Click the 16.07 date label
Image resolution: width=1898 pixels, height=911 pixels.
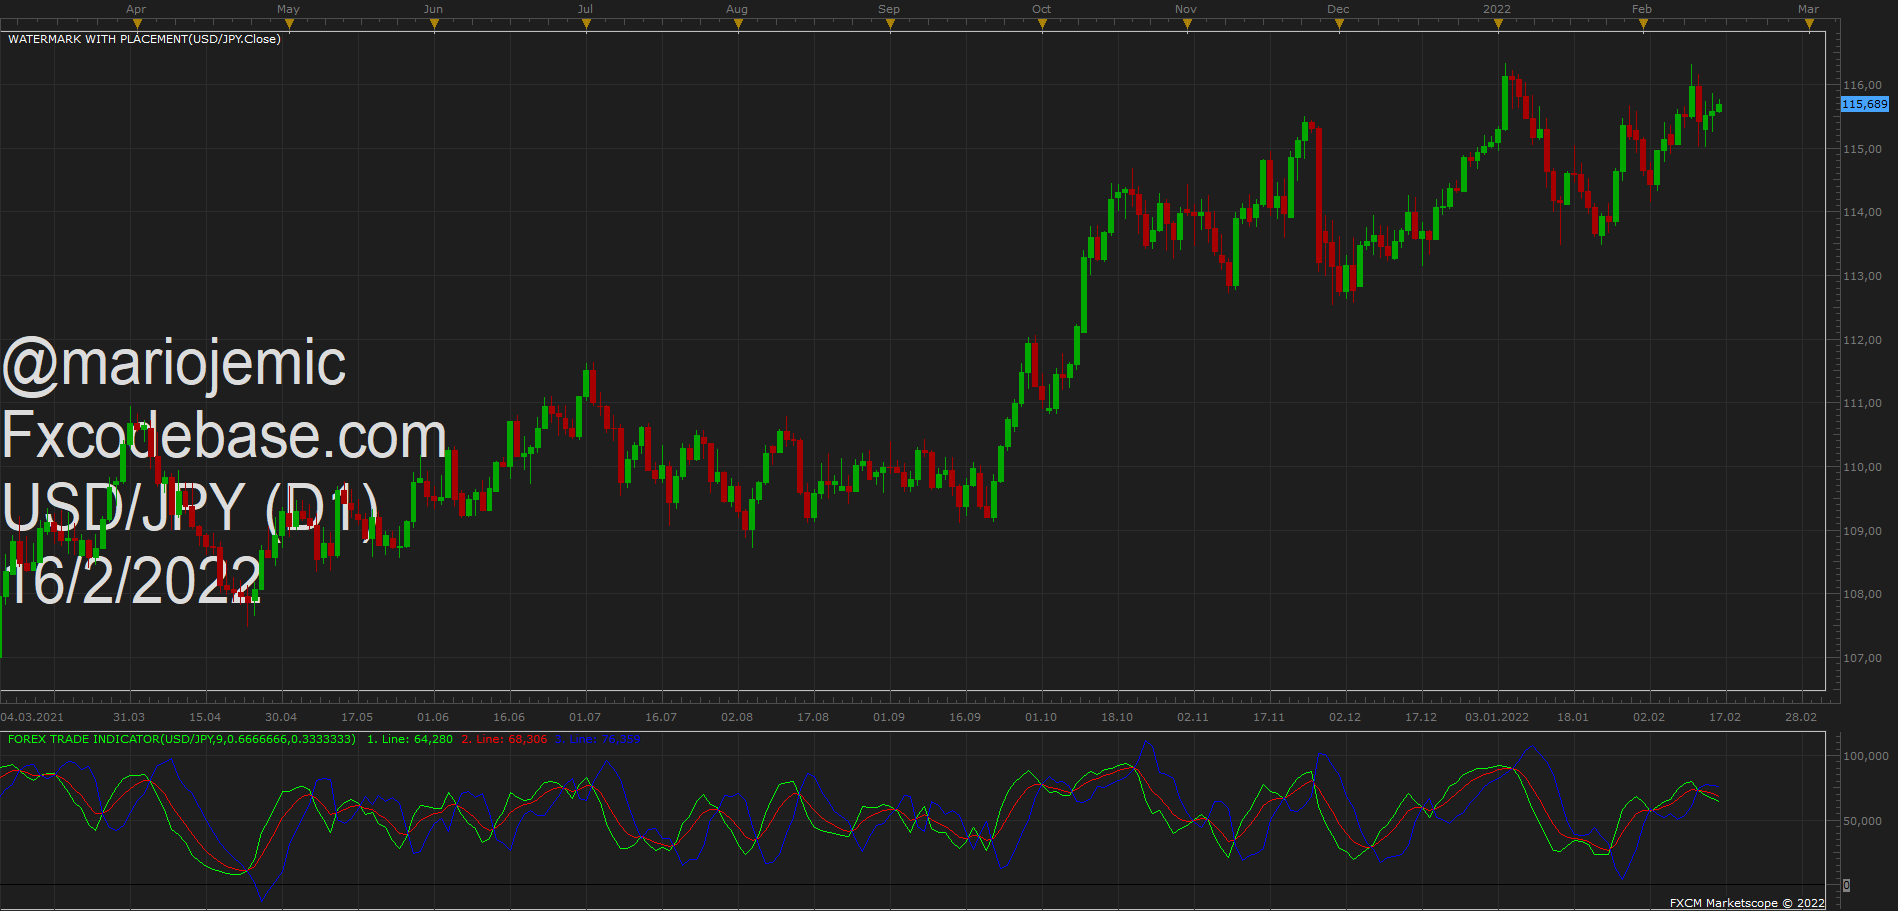[661, 717]
